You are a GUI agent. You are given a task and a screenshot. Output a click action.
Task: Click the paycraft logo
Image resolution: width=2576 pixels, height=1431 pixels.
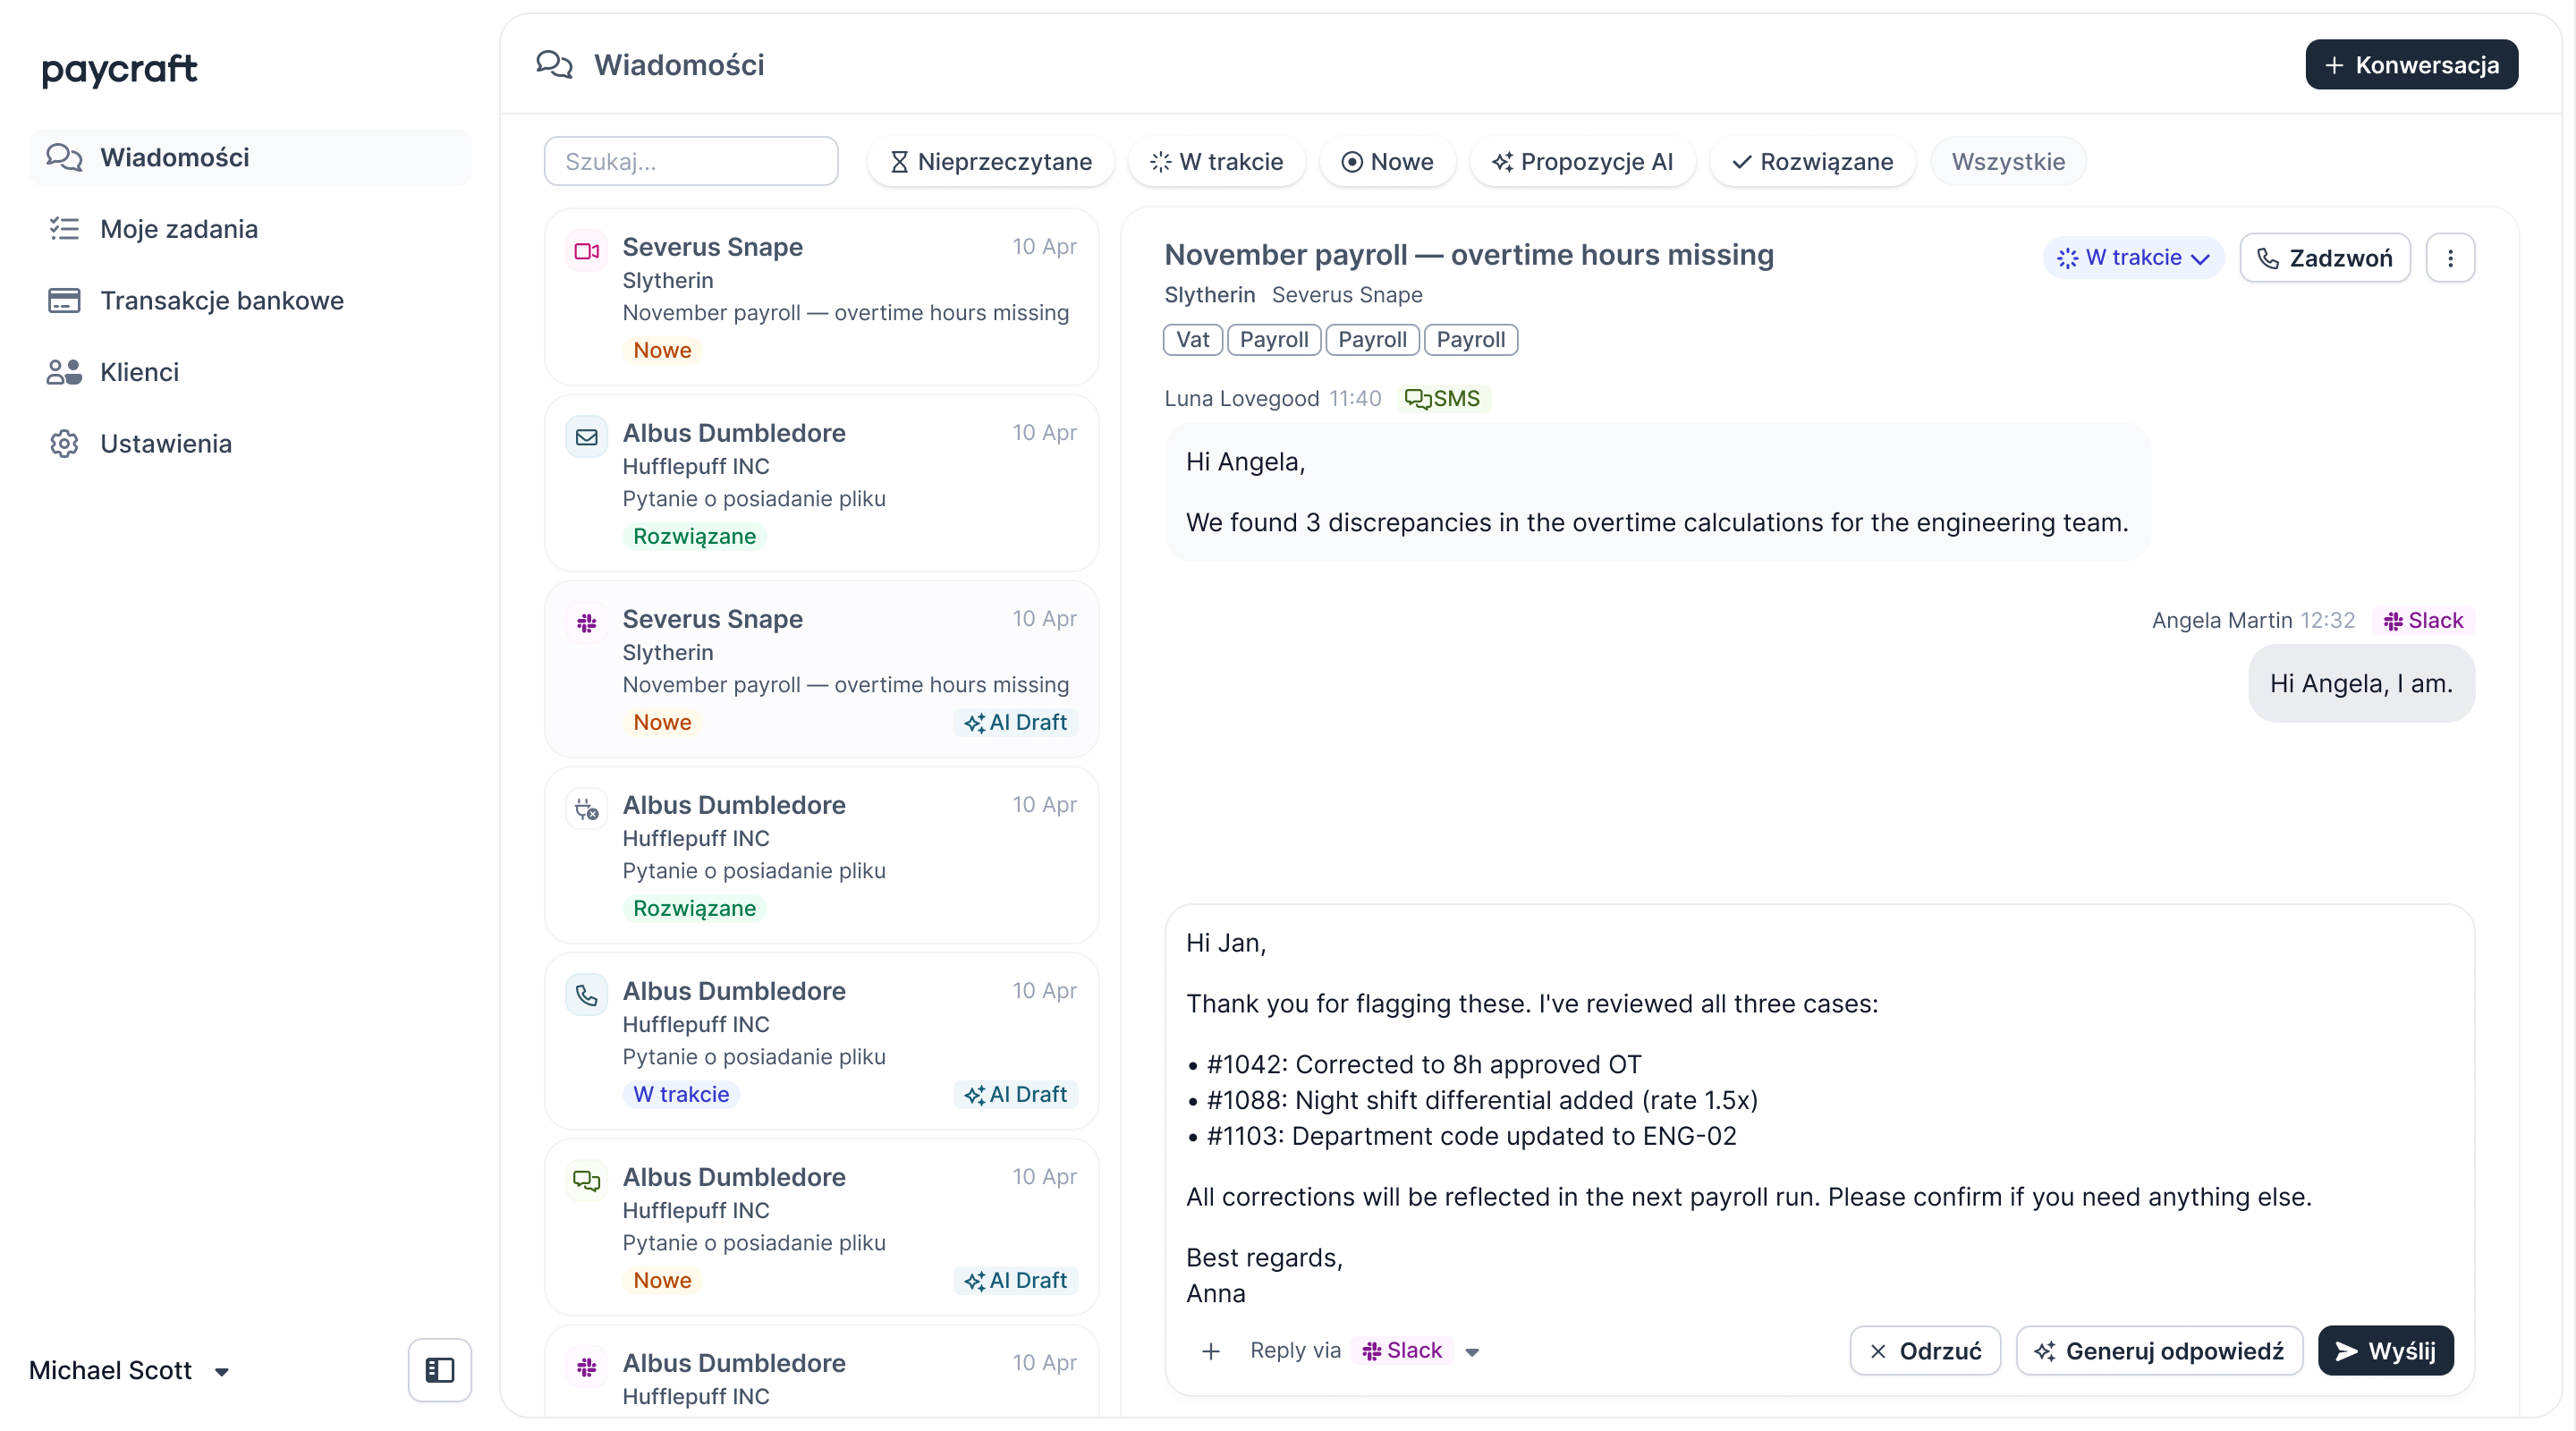pyautogui.click(x=119, y=69)
